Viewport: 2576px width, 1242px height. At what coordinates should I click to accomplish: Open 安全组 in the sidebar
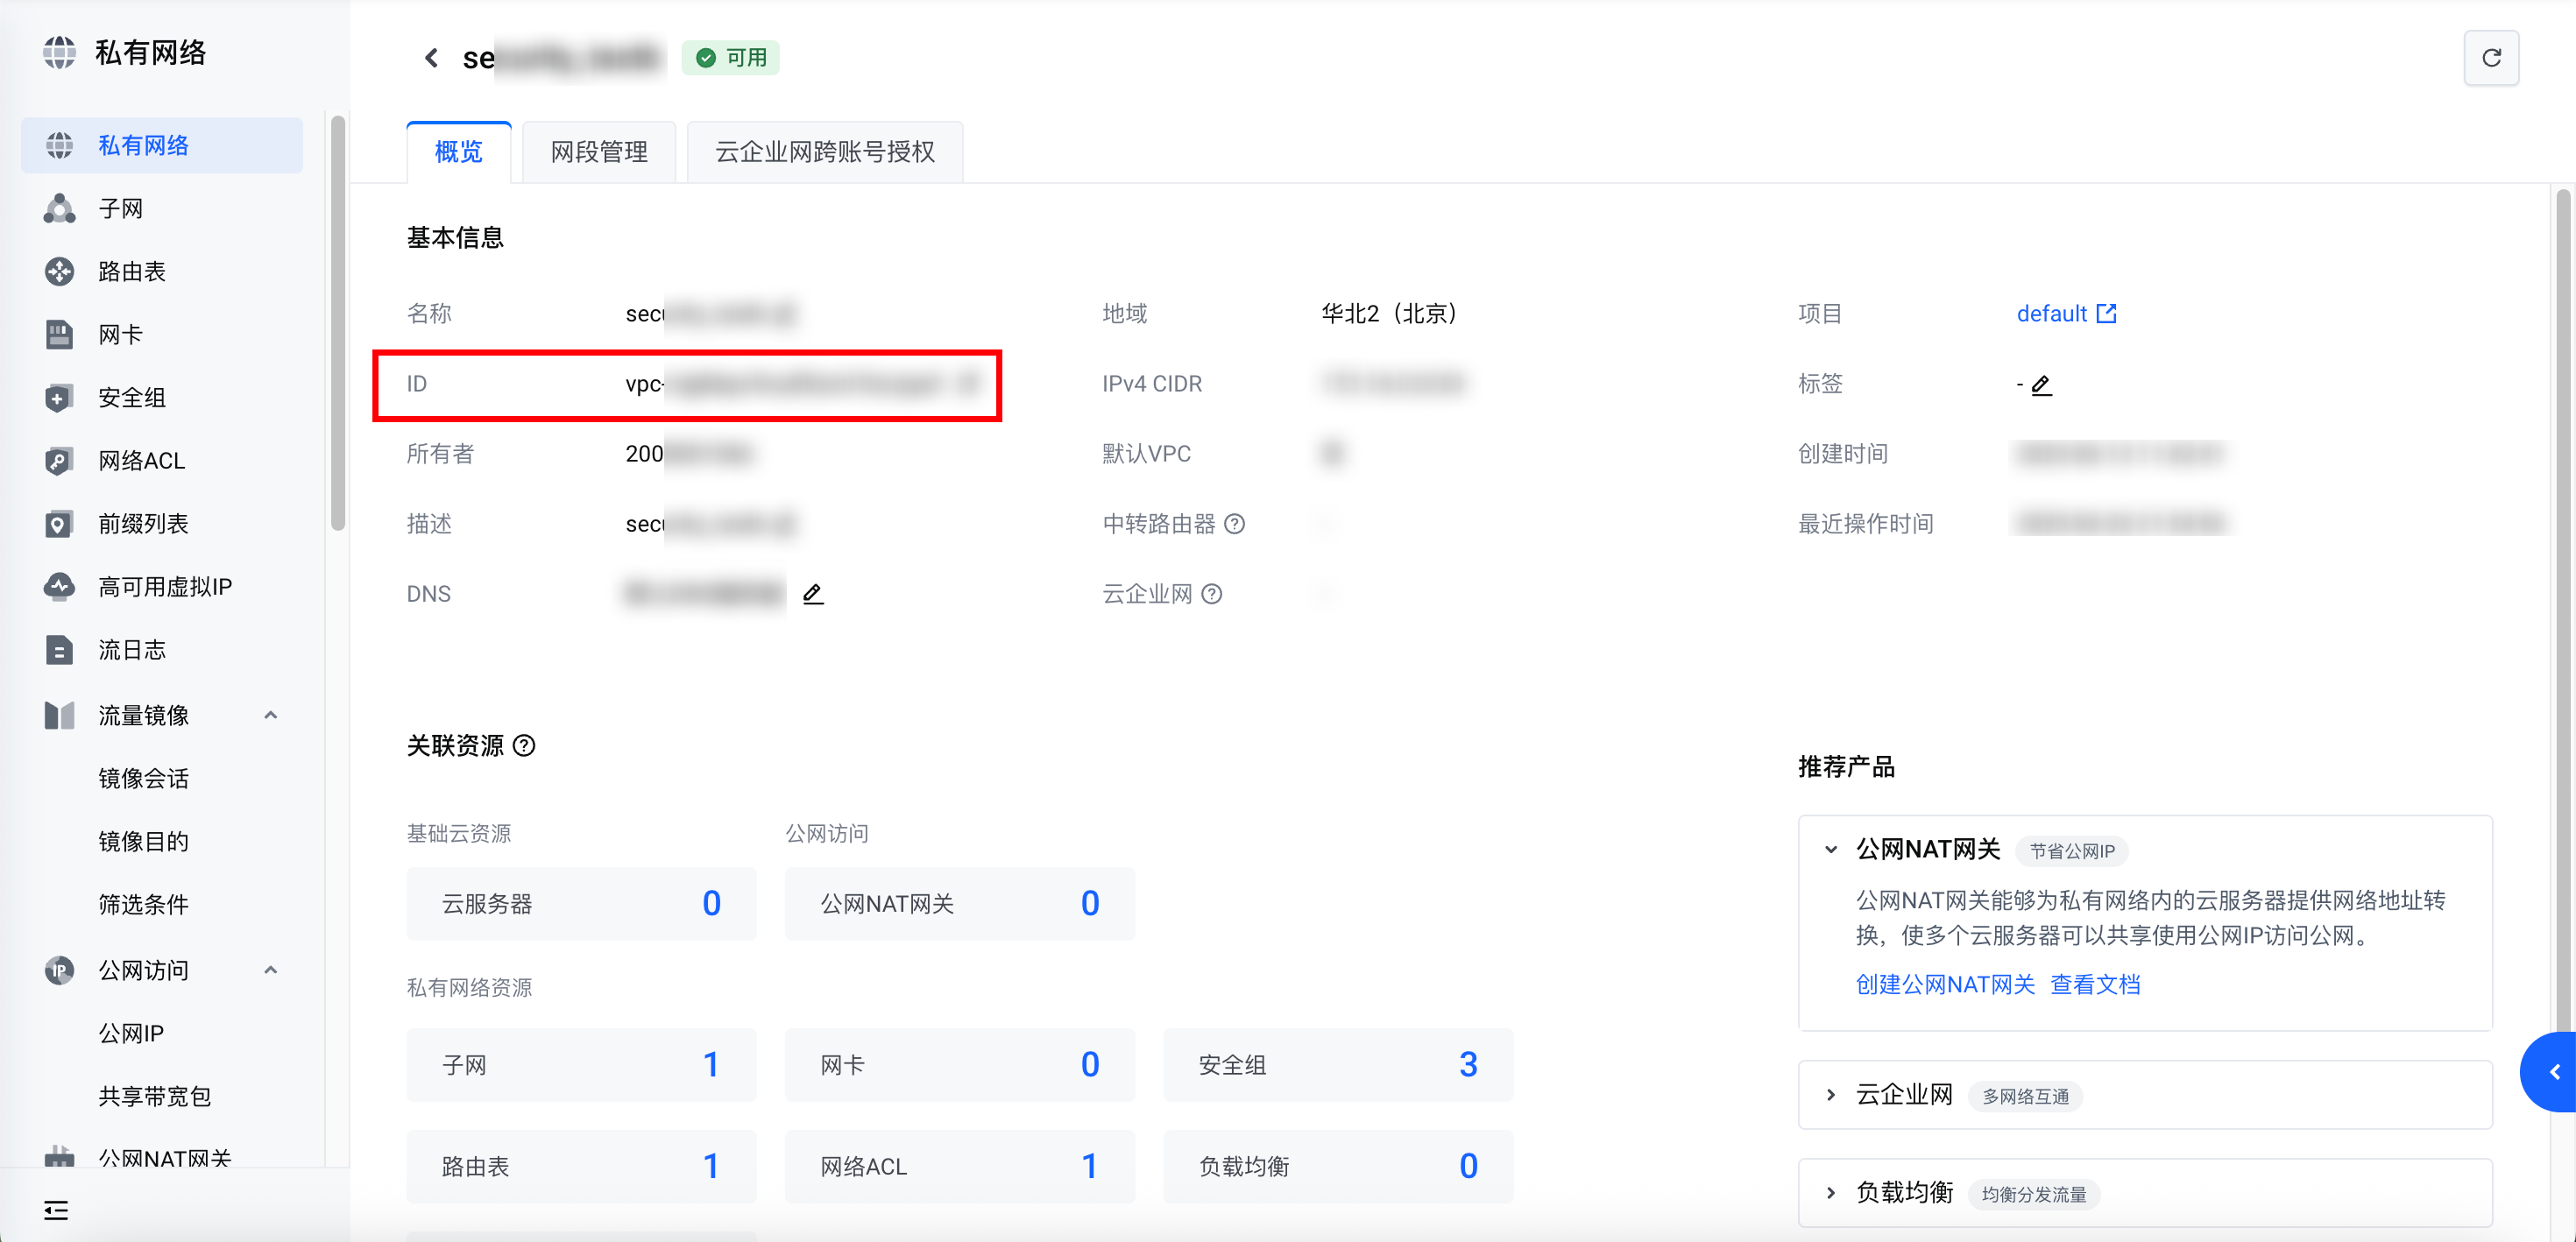click(131, 397)
